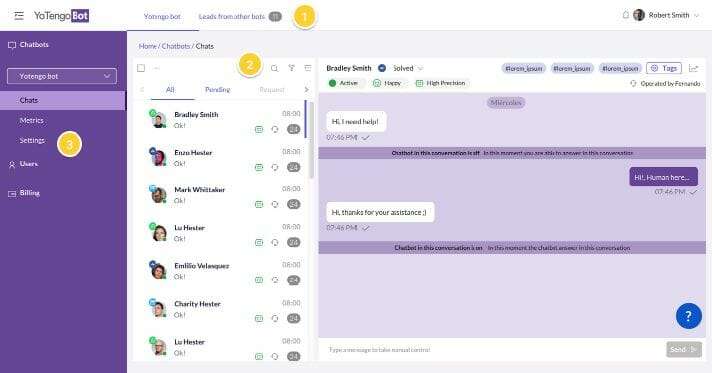The width and height of the screenshot is (712, 373).
Task: Click the channel icon beside Bradley Smith header
Action: click(x=382, y=68)
